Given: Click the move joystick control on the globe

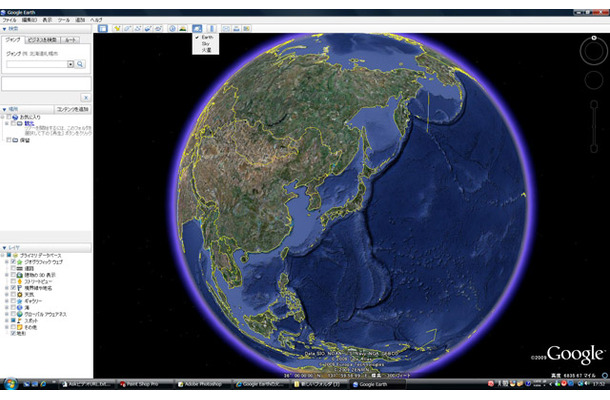Looking at the screenshot, I should tap(594, 80).
